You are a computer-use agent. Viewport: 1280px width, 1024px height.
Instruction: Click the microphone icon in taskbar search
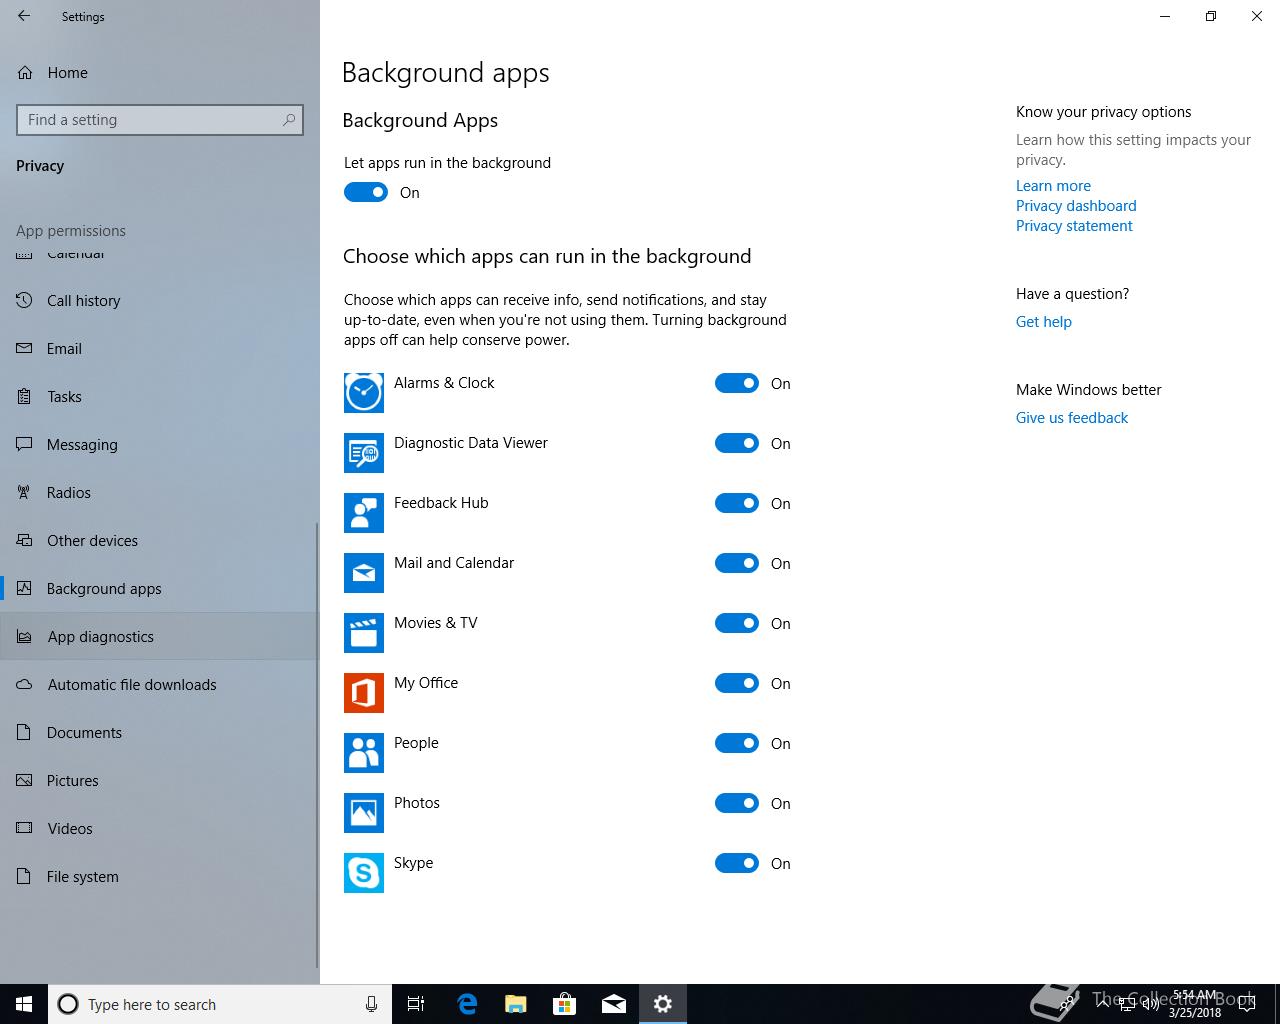point(371,1004)
